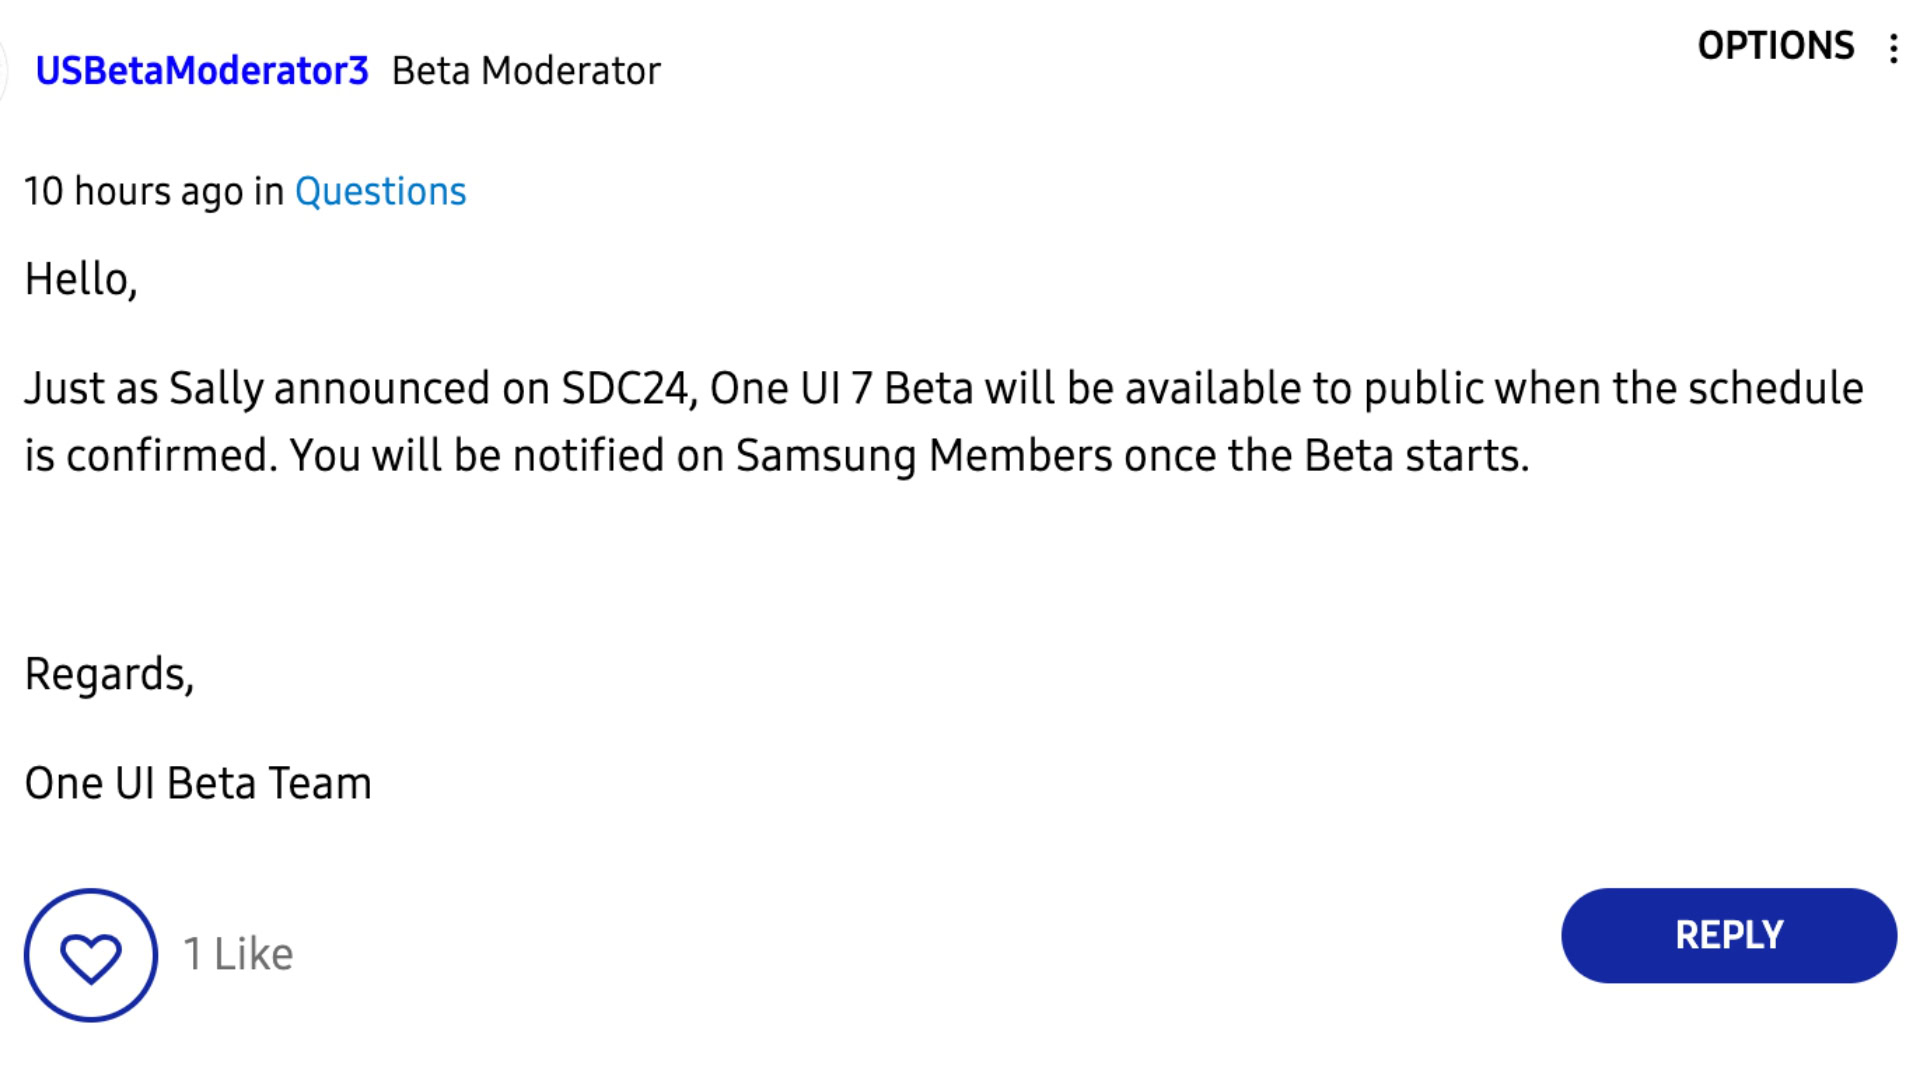Click the name Sally in the post
Image resolution: width=1920 pixels, height=1080 pixels.
(x=216, y=388)
